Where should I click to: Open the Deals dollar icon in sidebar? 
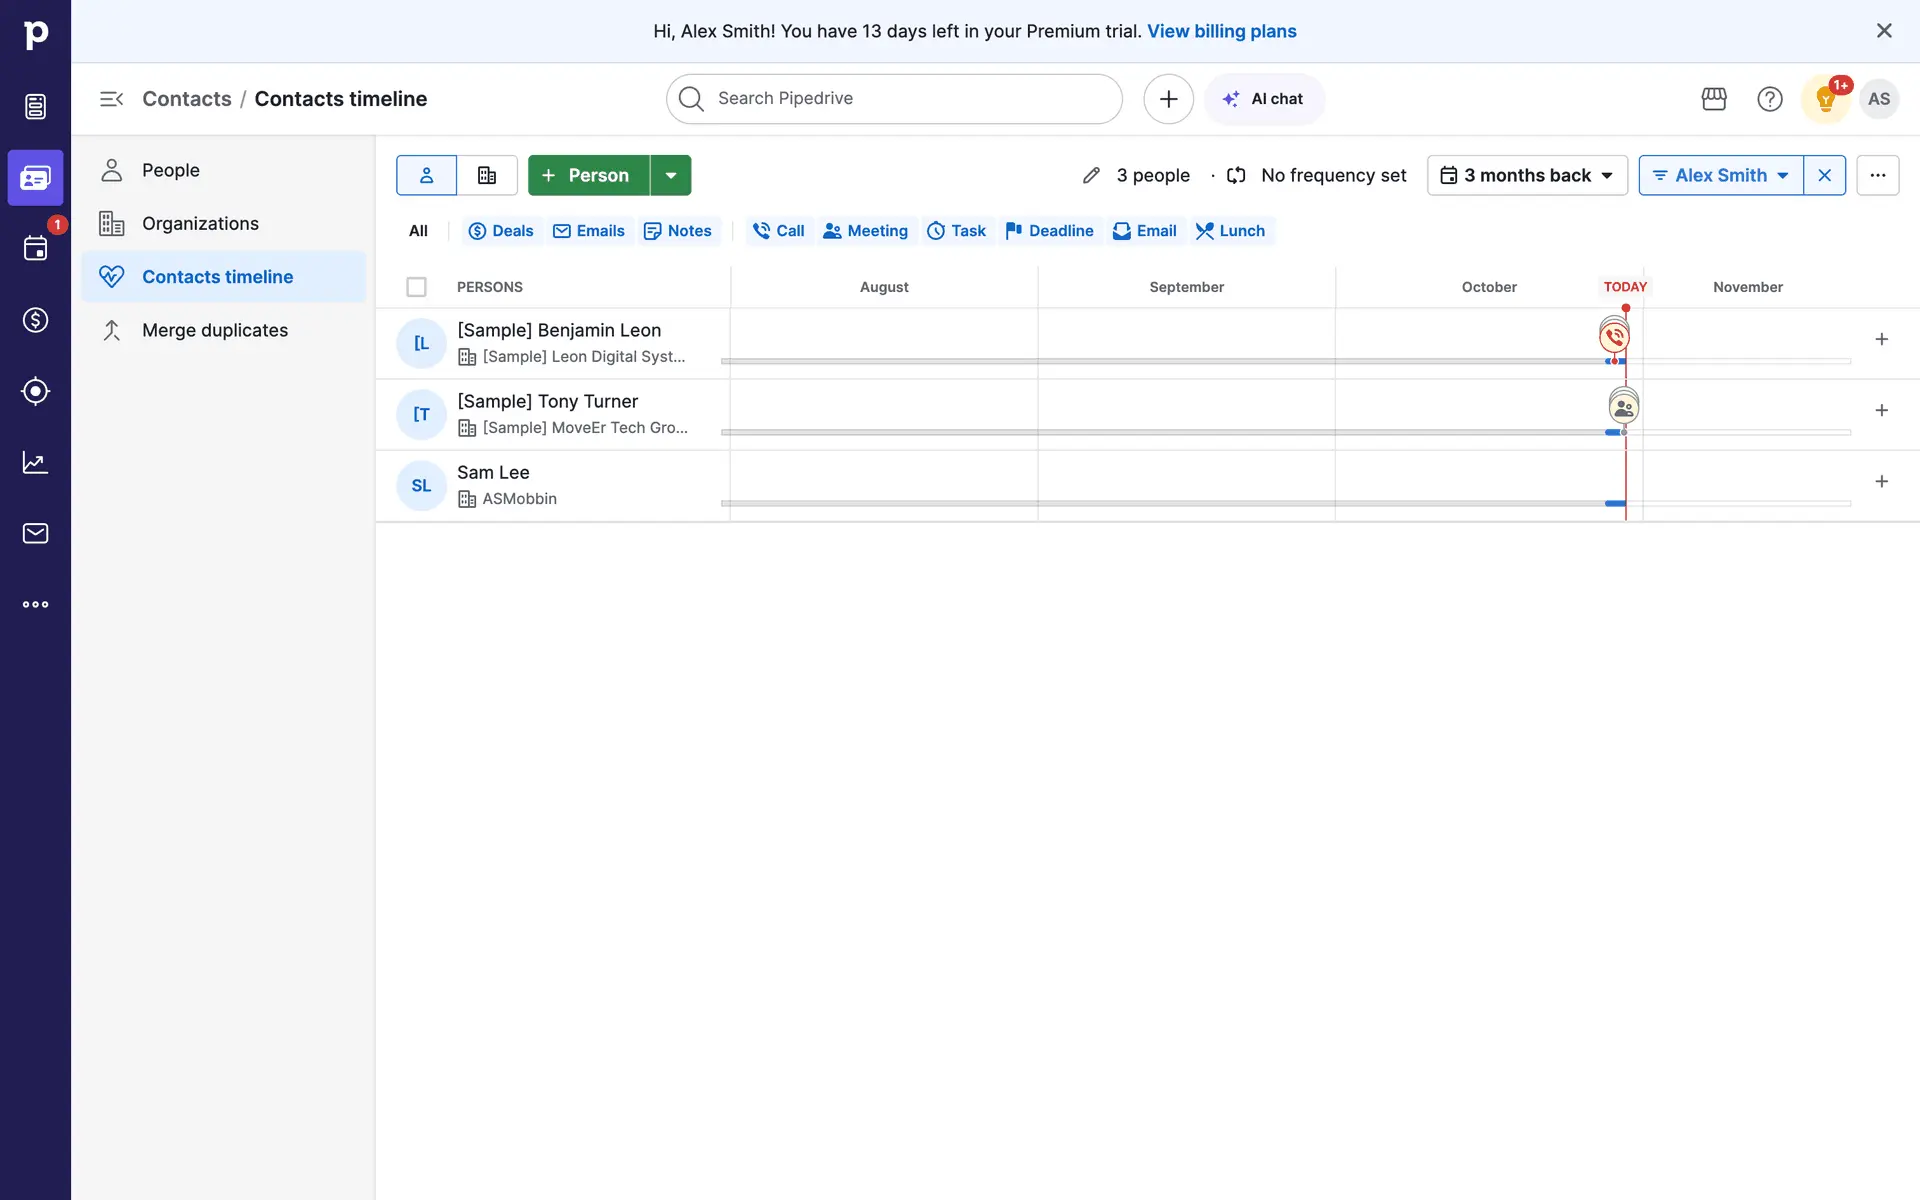click(35, 320)
